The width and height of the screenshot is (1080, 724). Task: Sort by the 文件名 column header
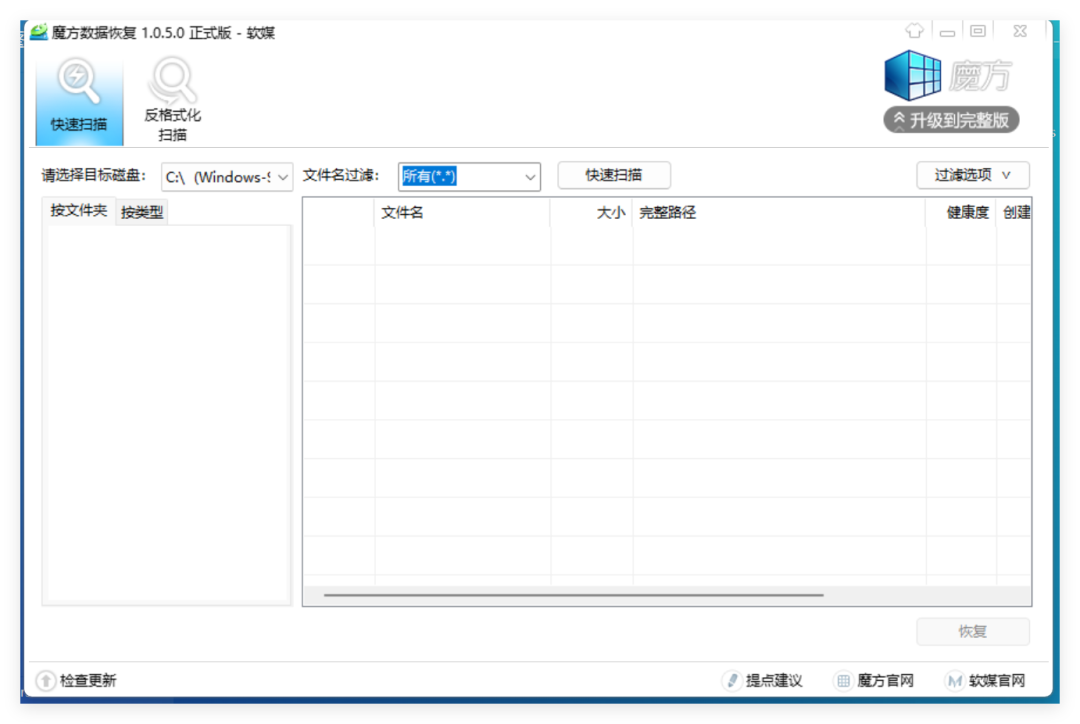click(x=462, y=212)
